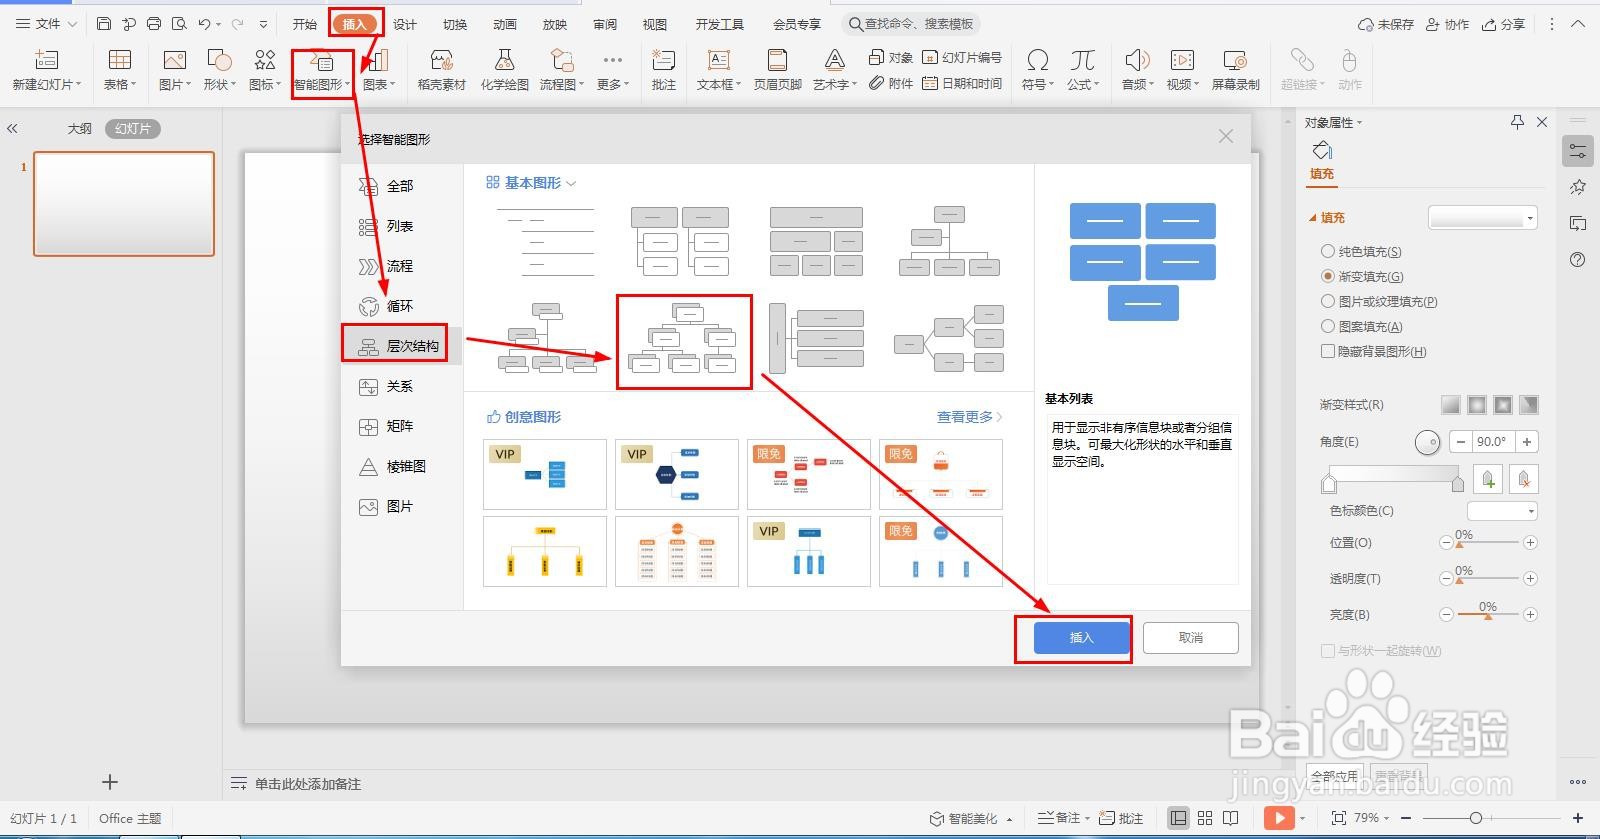Switch to 大纲 outline tab
The height and width of the screenshot is (839, 1600).
pos(80,129)
